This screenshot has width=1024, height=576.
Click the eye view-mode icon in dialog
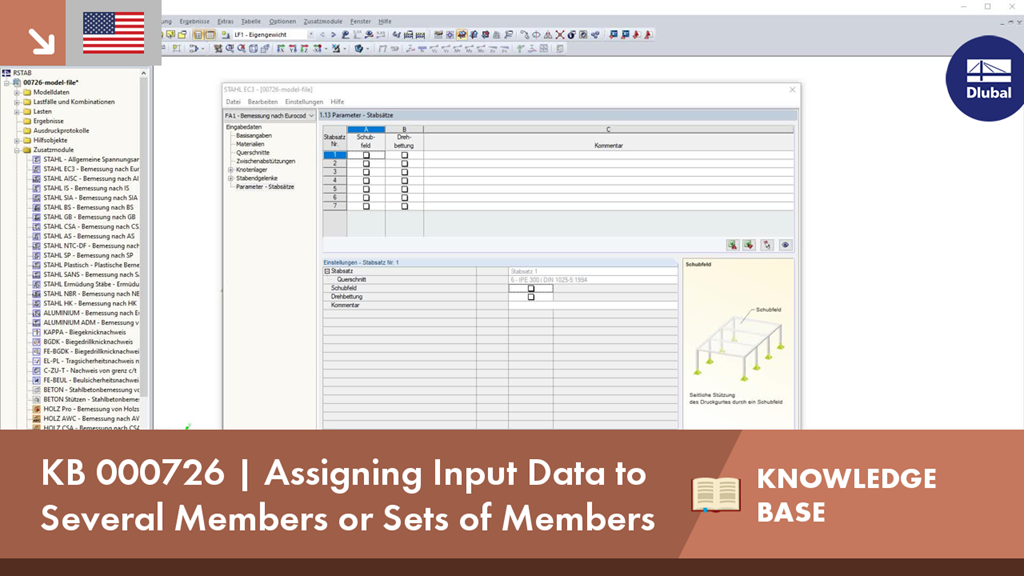(x=785, y=245)
